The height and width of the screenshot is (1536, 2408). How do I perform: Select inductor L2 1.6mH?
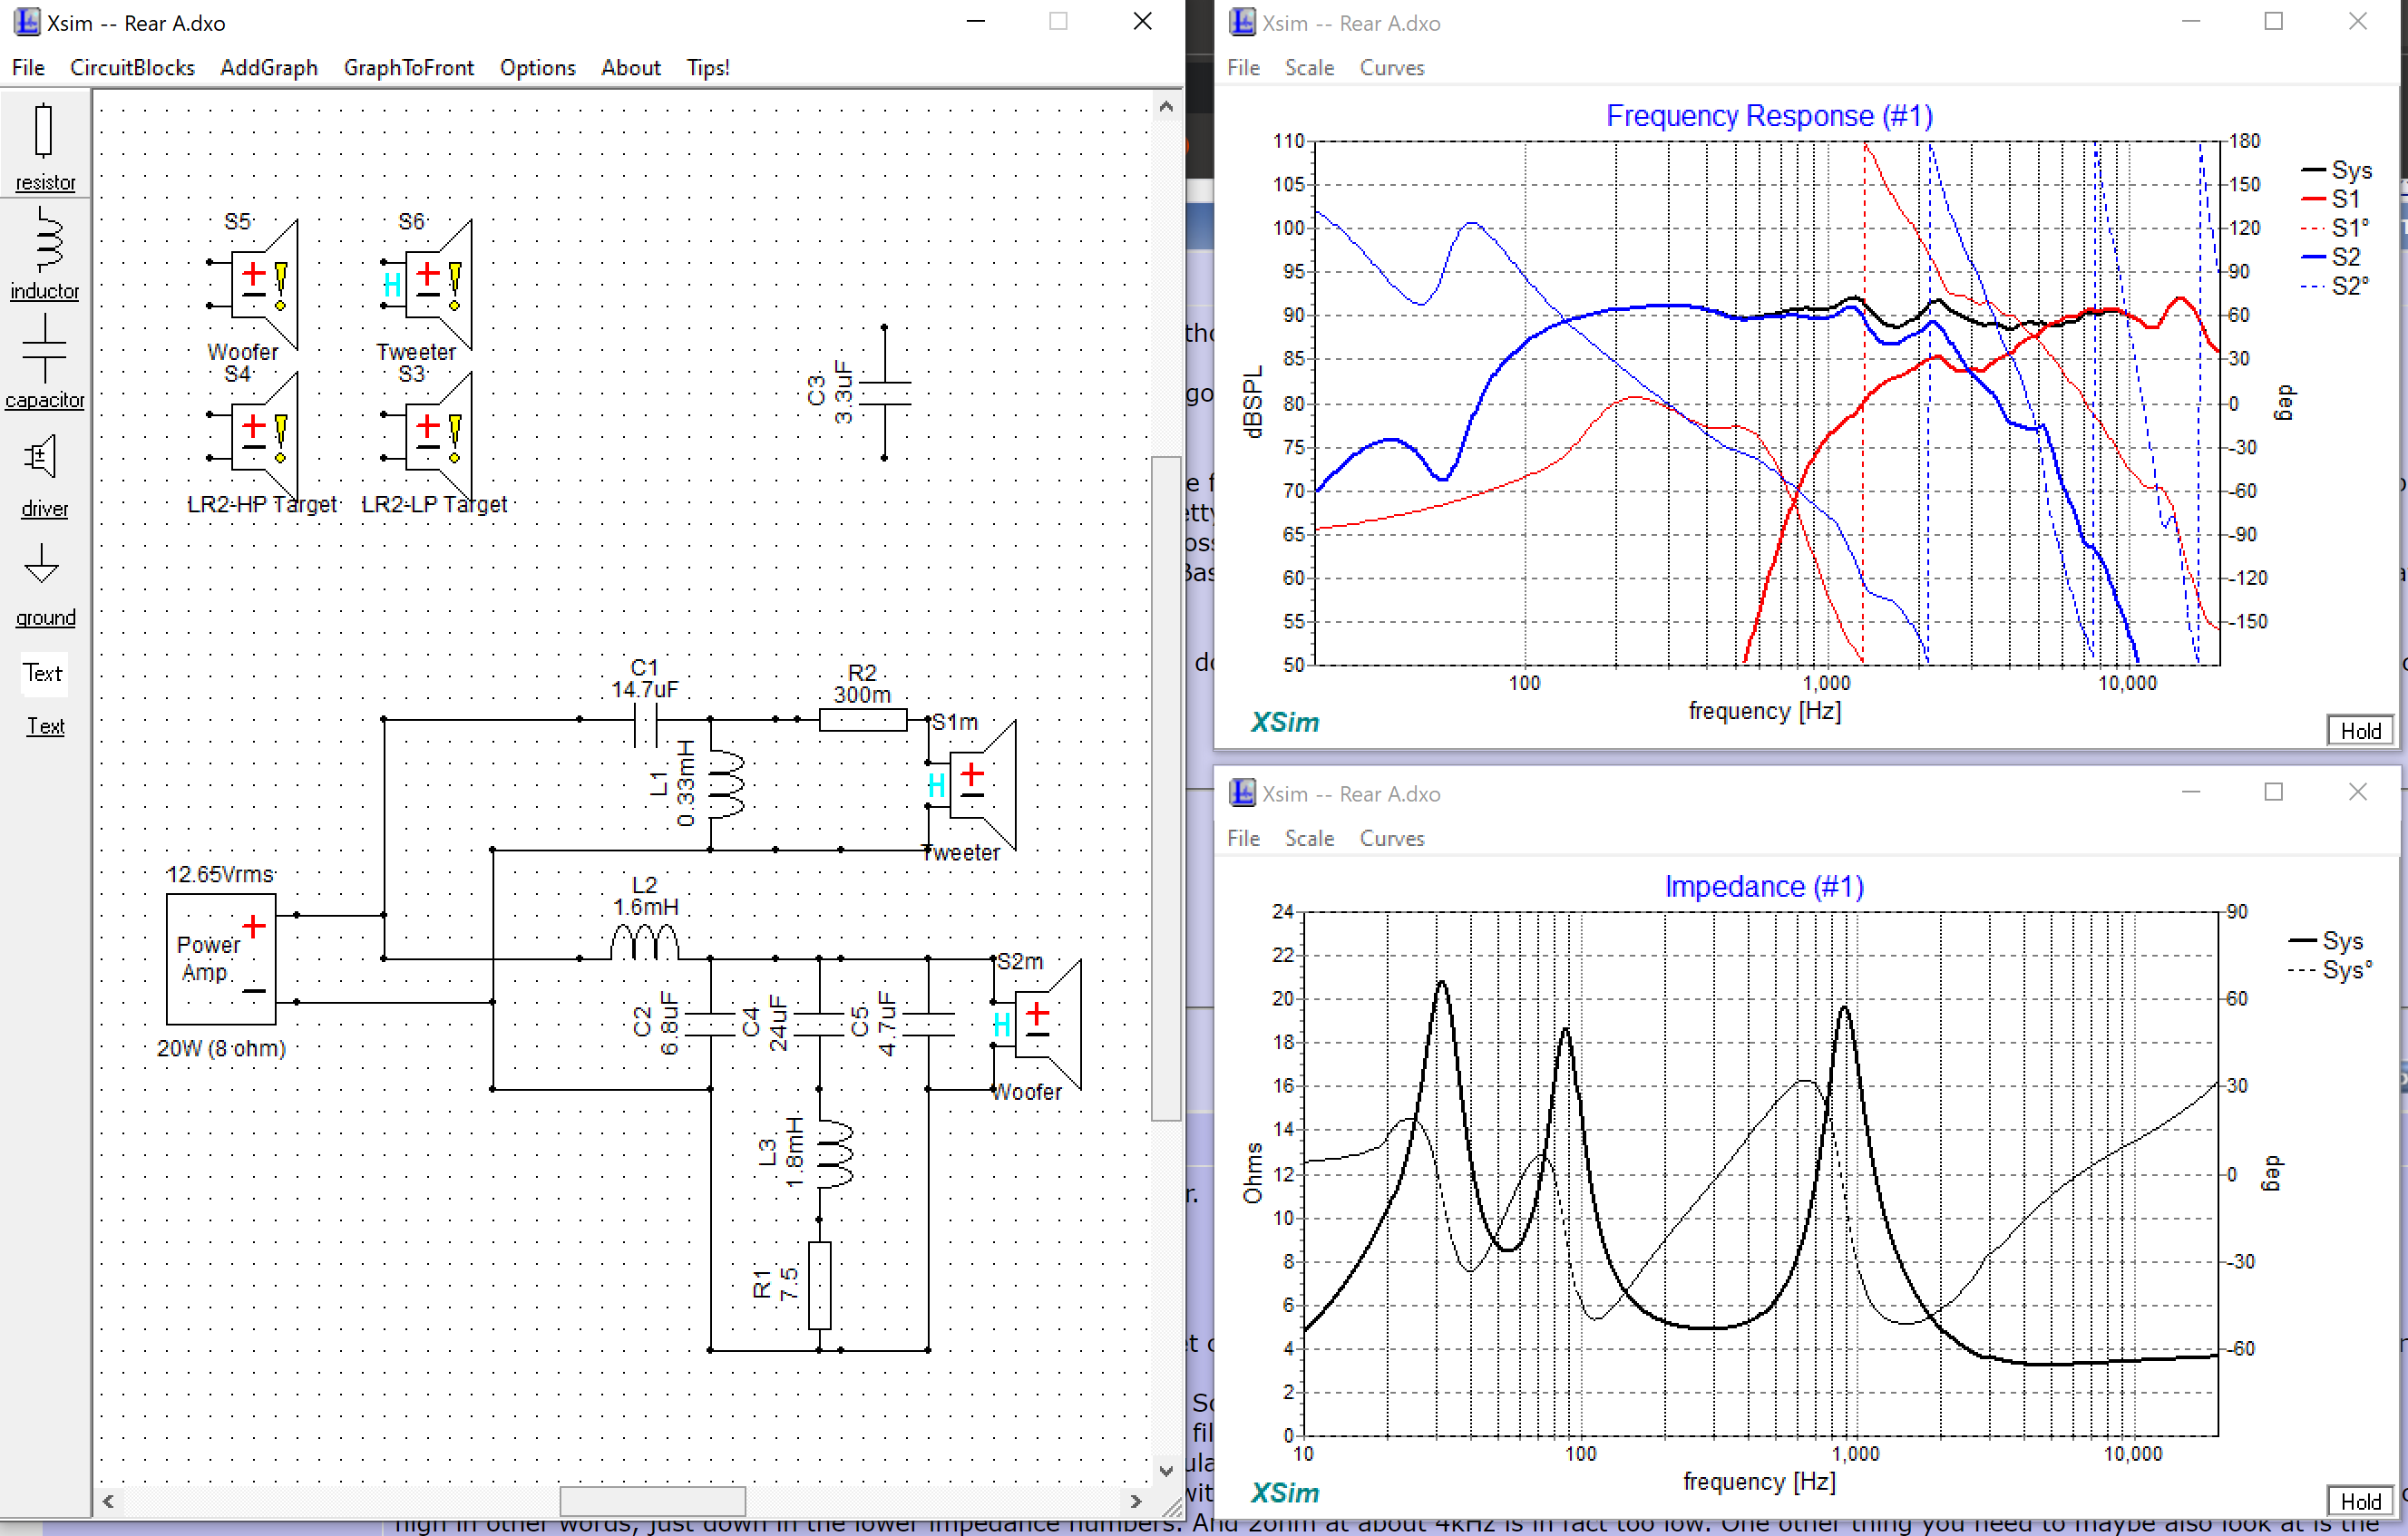pyautogui.click(x=646, y=942)
